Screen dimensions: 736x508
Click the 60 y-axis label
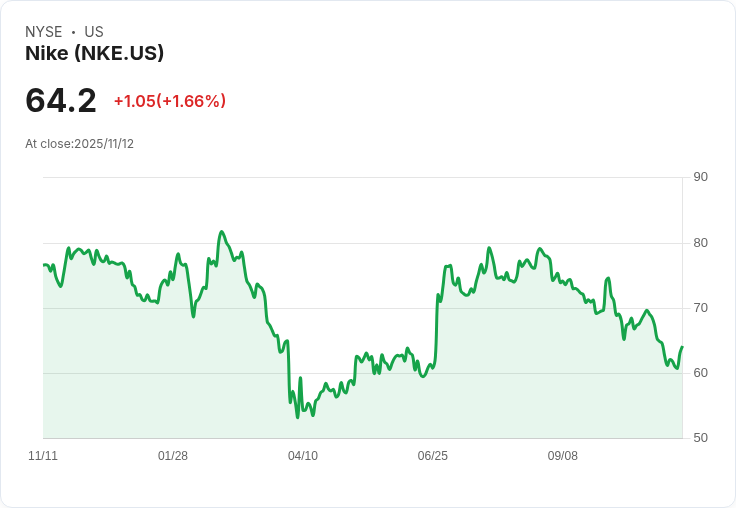tap(701, 373)
